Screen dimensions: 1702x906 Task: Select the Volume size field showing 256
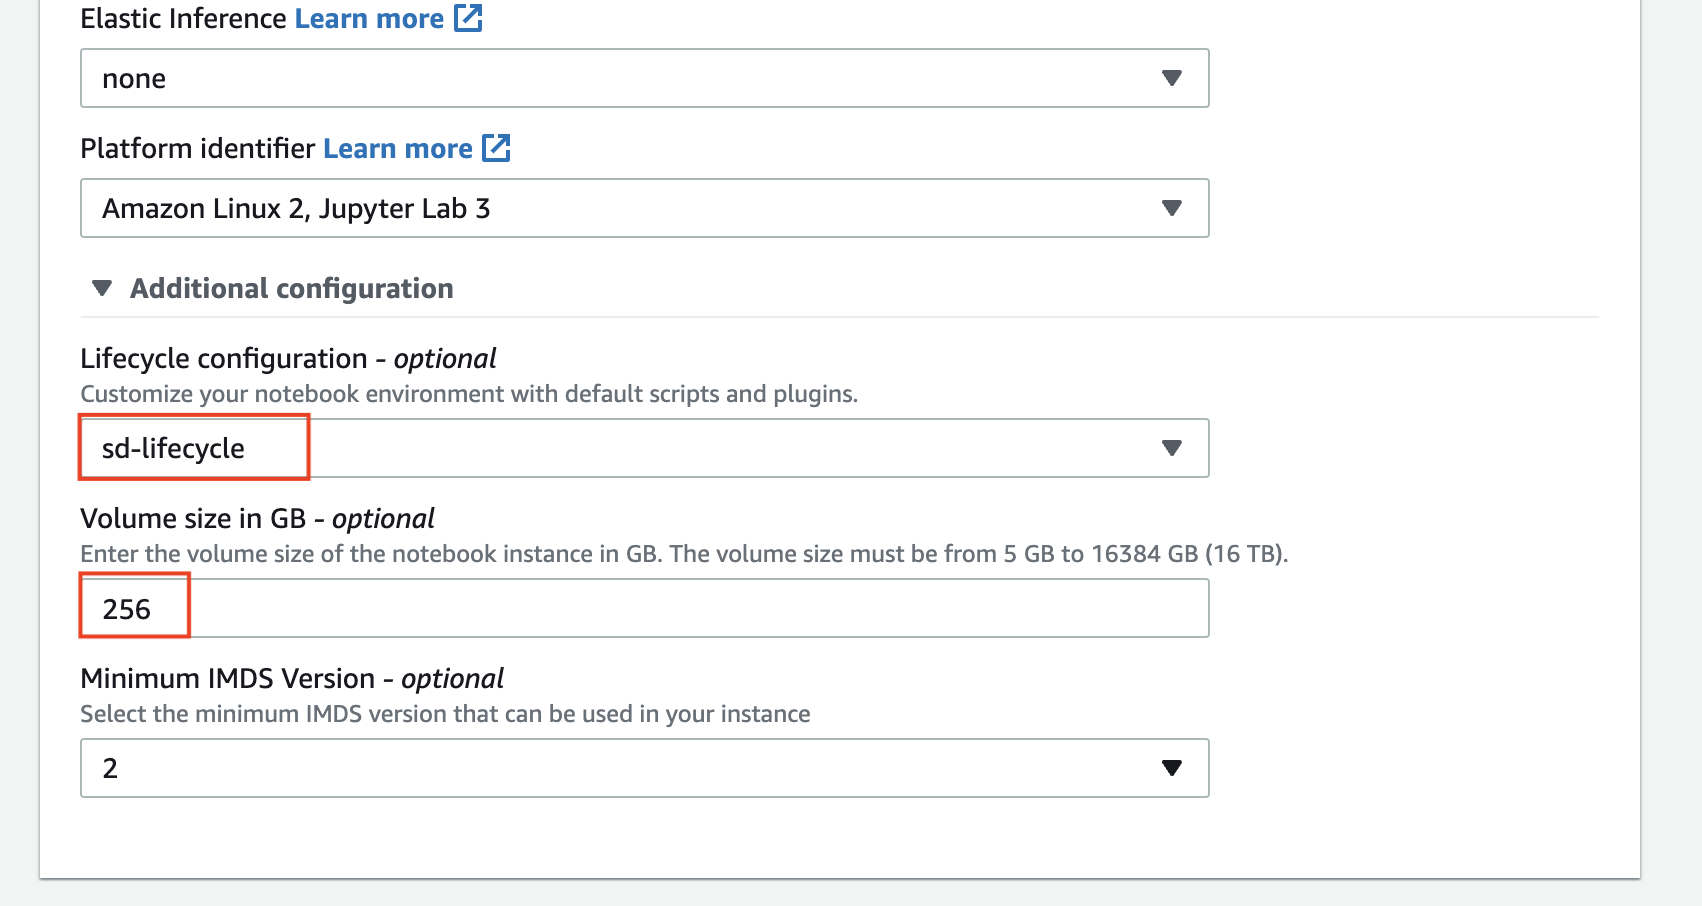(x=644, y=606)
